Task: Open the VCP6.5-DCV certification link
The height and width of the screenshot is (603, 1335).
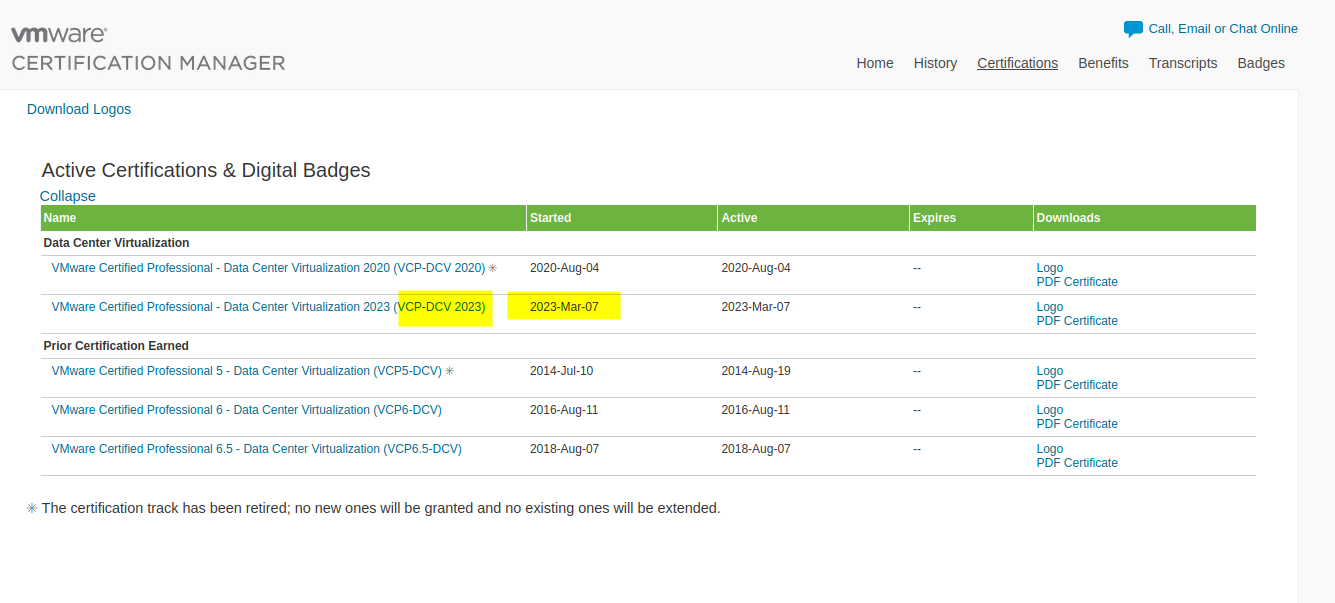Action: [x=256, y=449]
